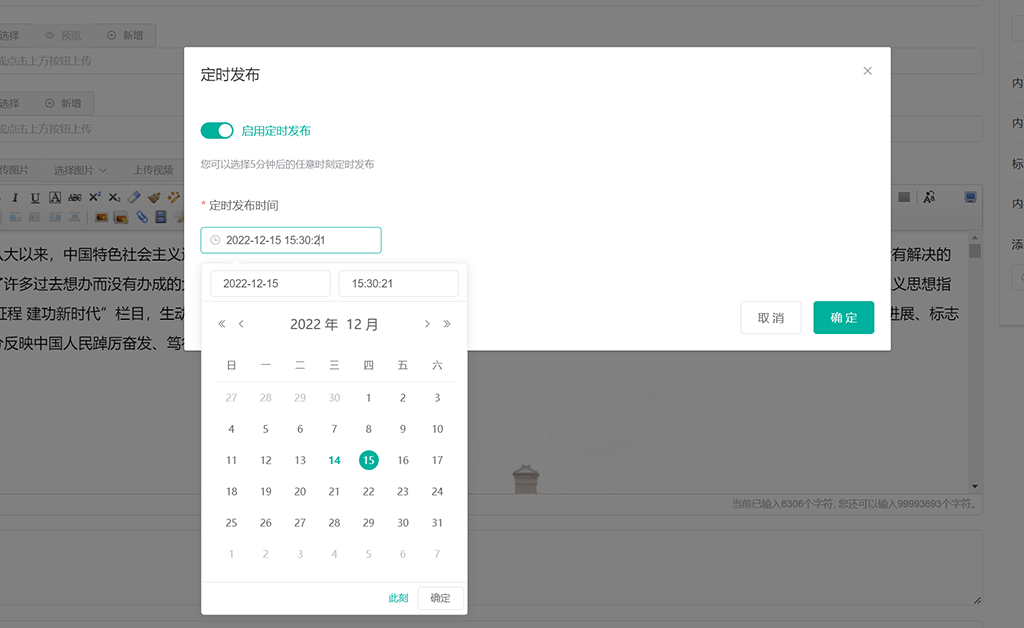Open year selector via 2022 年 header

313,324
